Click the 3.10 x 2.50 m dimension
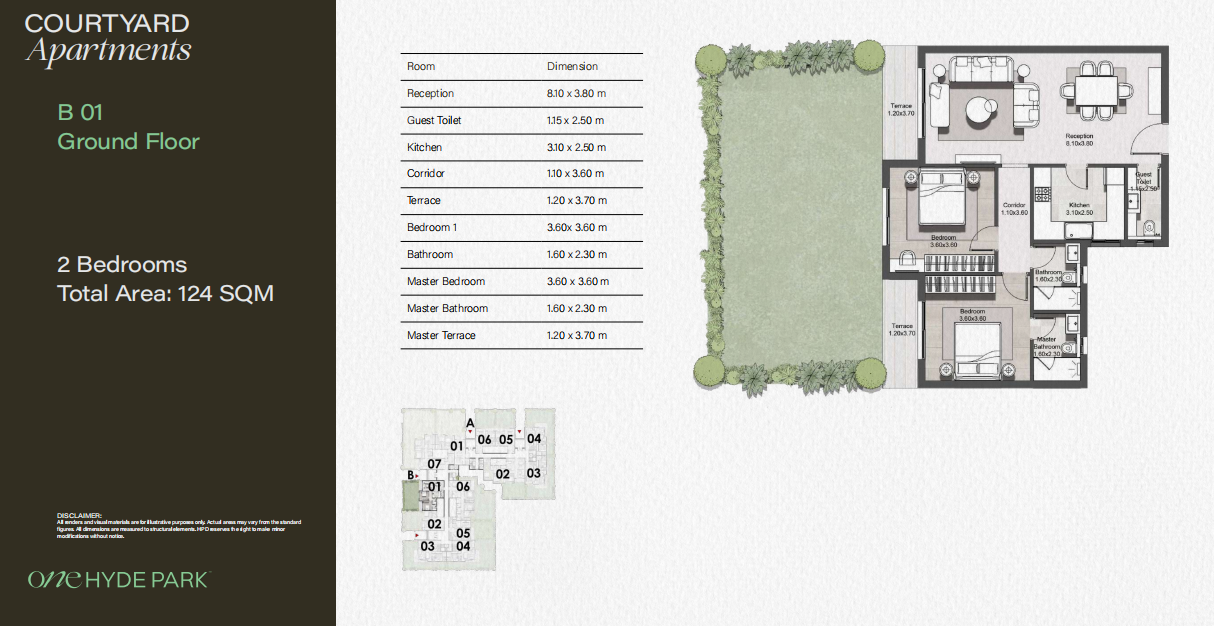Screen dimensions: 1214x626 tap(576, 147)
